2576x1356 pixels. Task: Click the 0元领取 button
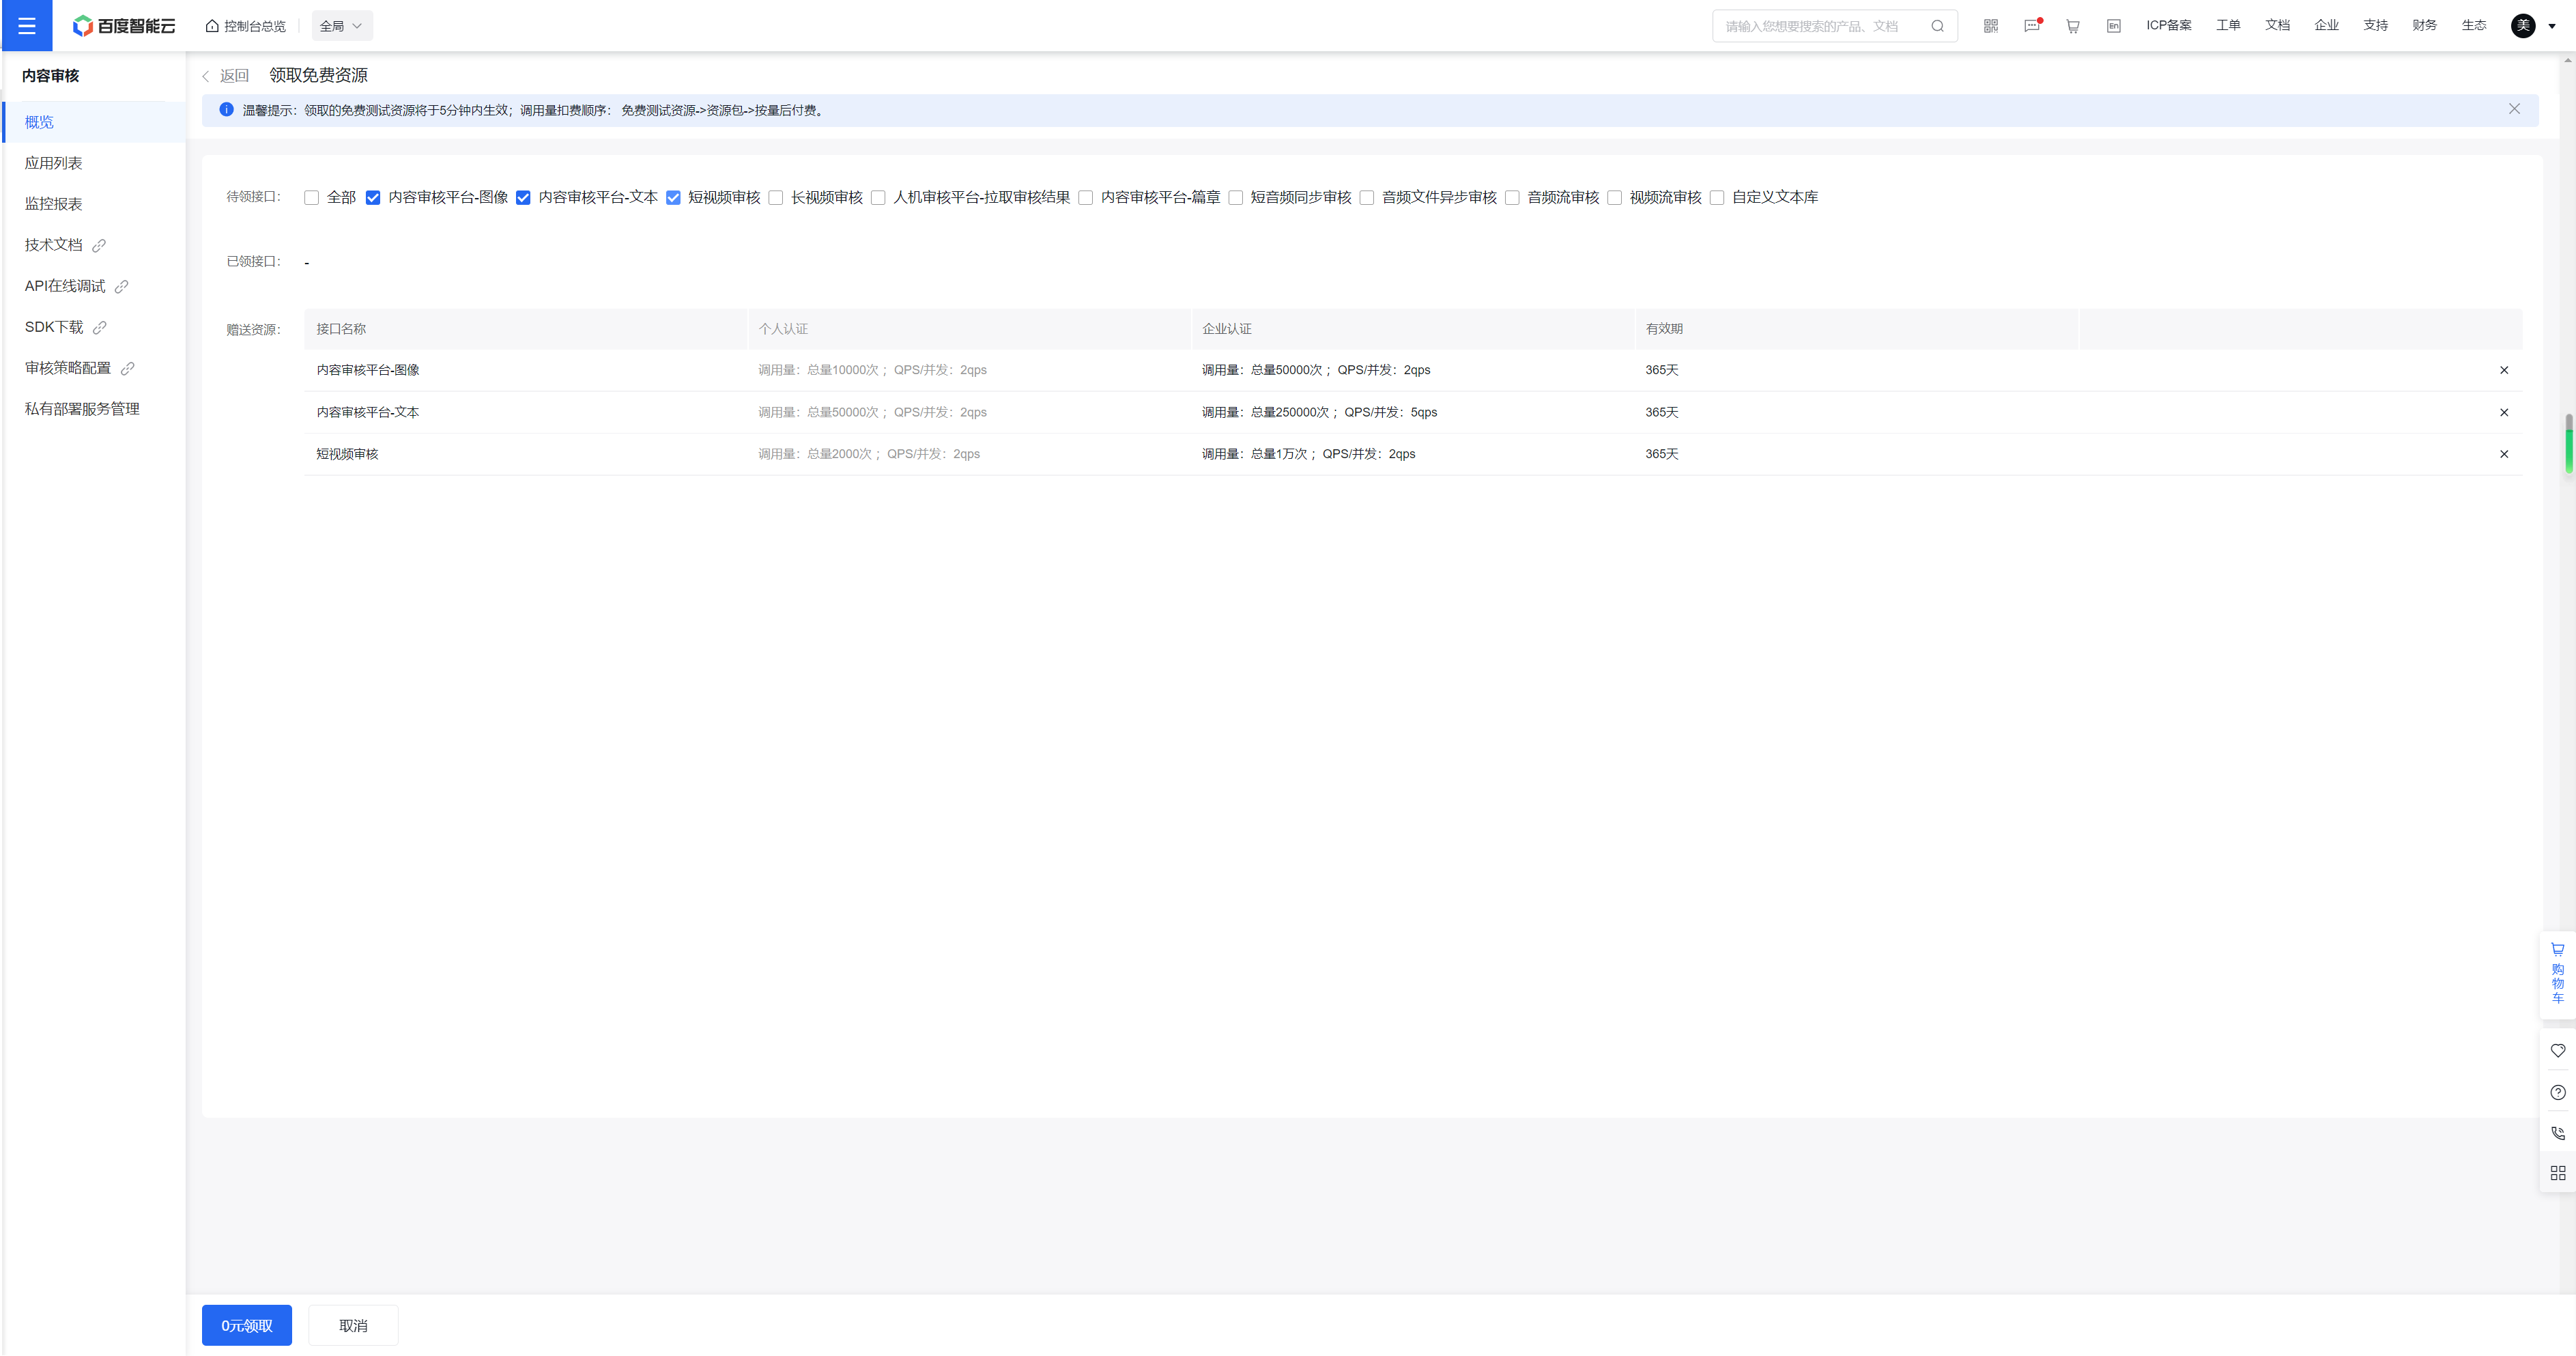tap(247, 1325)
